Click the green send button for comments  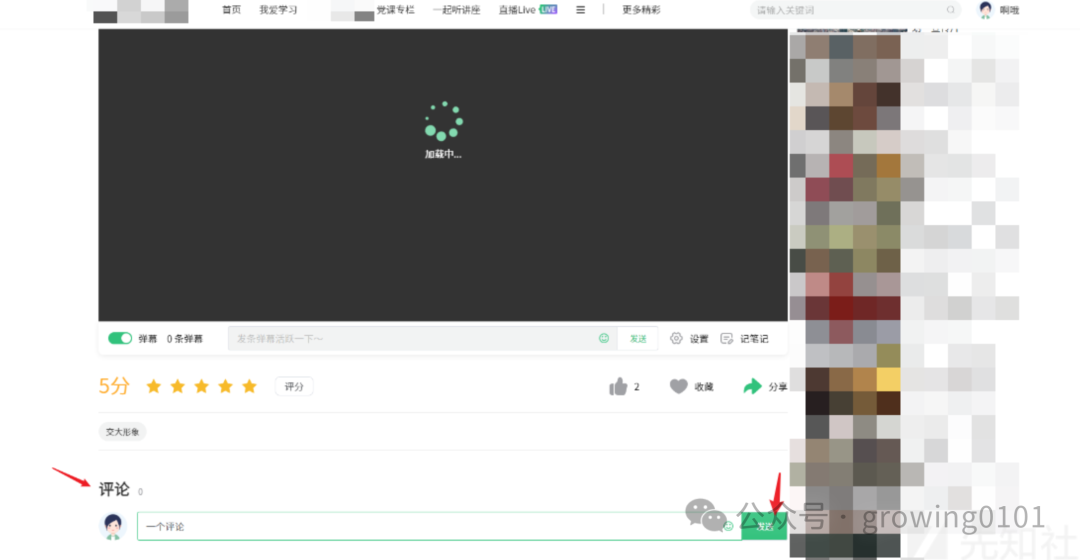click(764, 526)
